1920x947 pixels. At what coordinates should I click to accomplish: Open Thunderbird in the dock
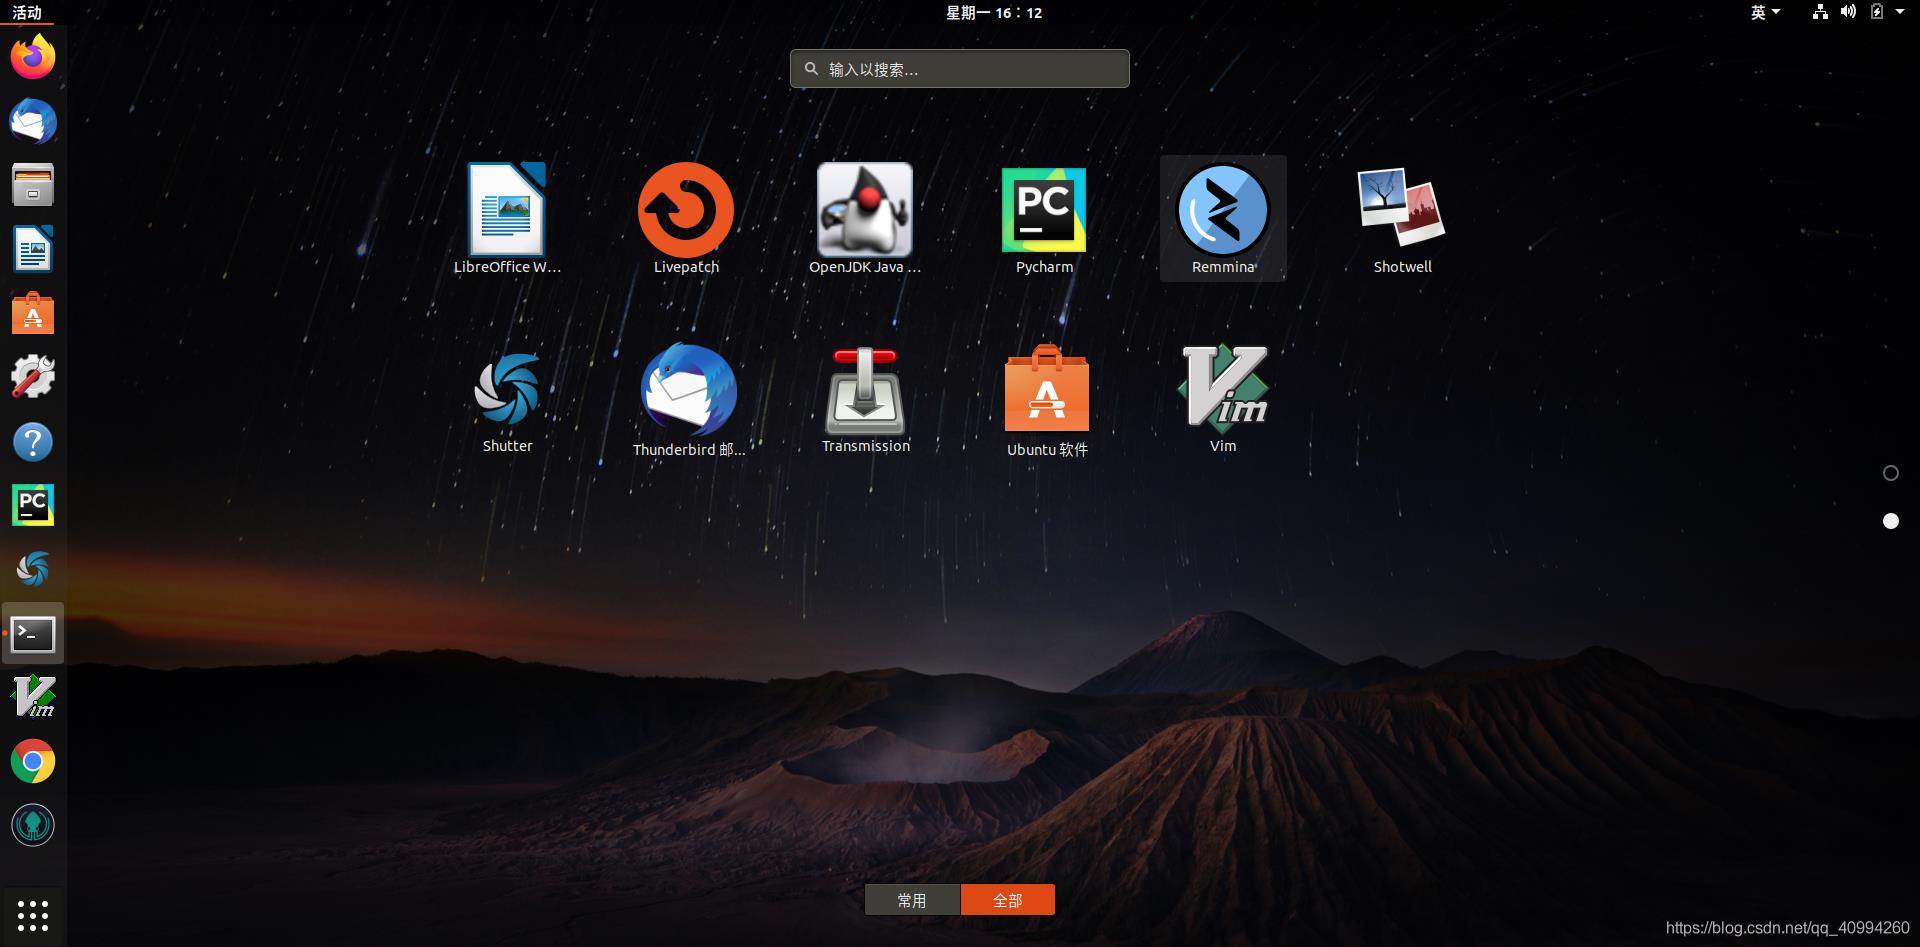(x=33, y=122)
